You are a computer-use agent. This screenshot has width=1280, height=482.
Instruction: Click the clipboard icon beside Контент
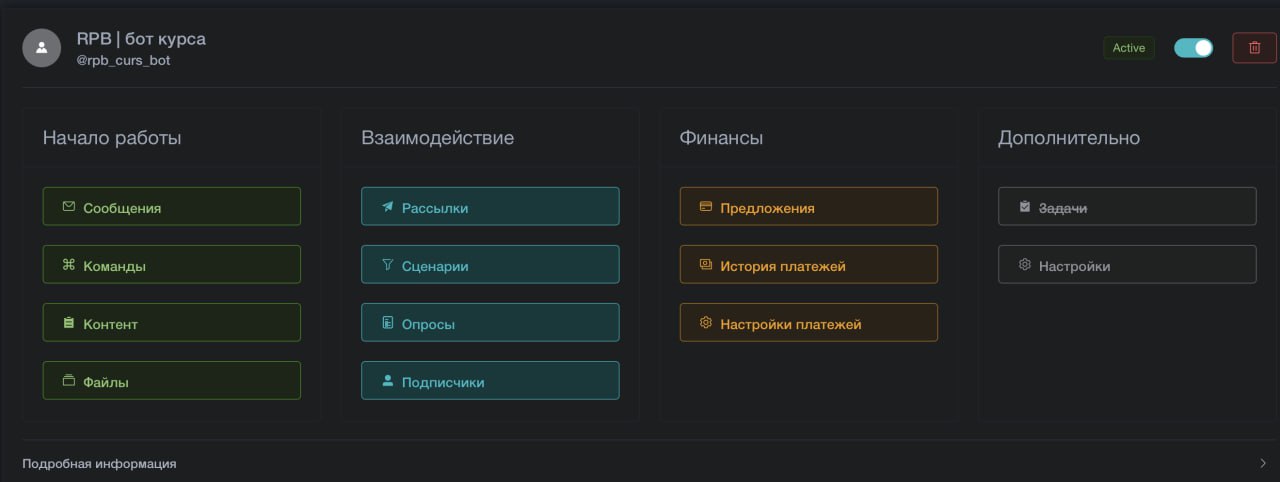(69, 323)
